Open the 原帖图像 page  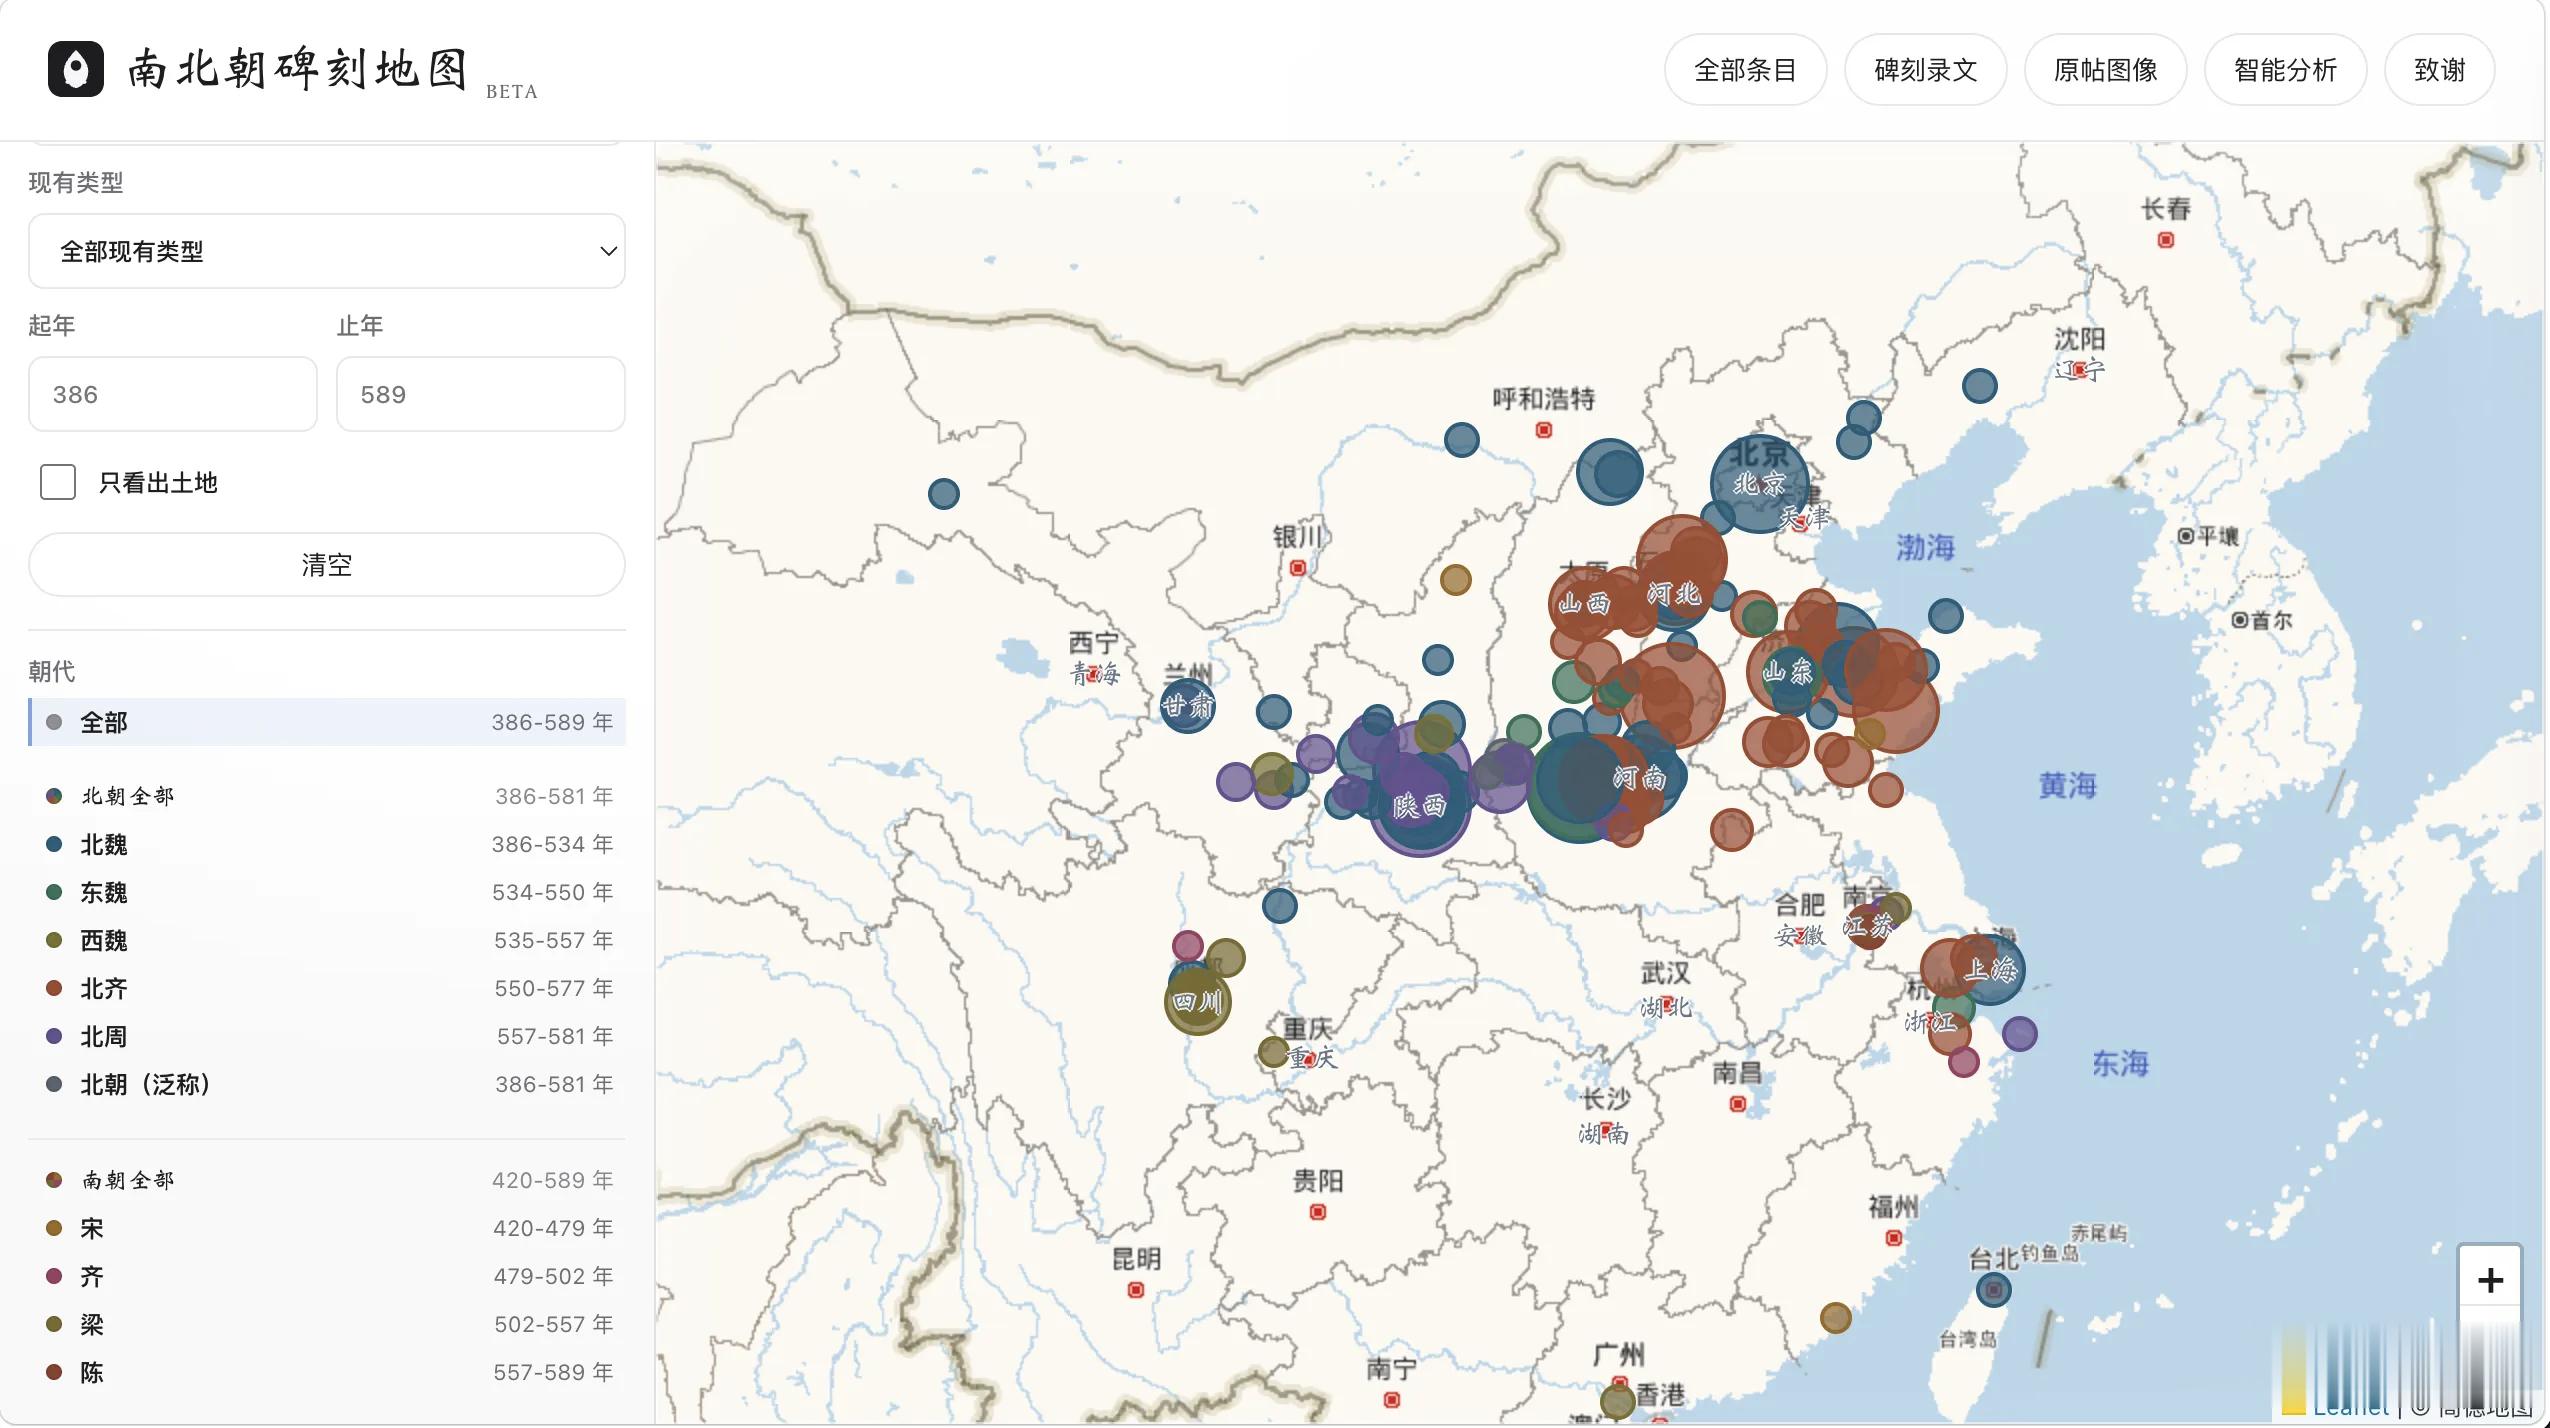pos(2105,70)
